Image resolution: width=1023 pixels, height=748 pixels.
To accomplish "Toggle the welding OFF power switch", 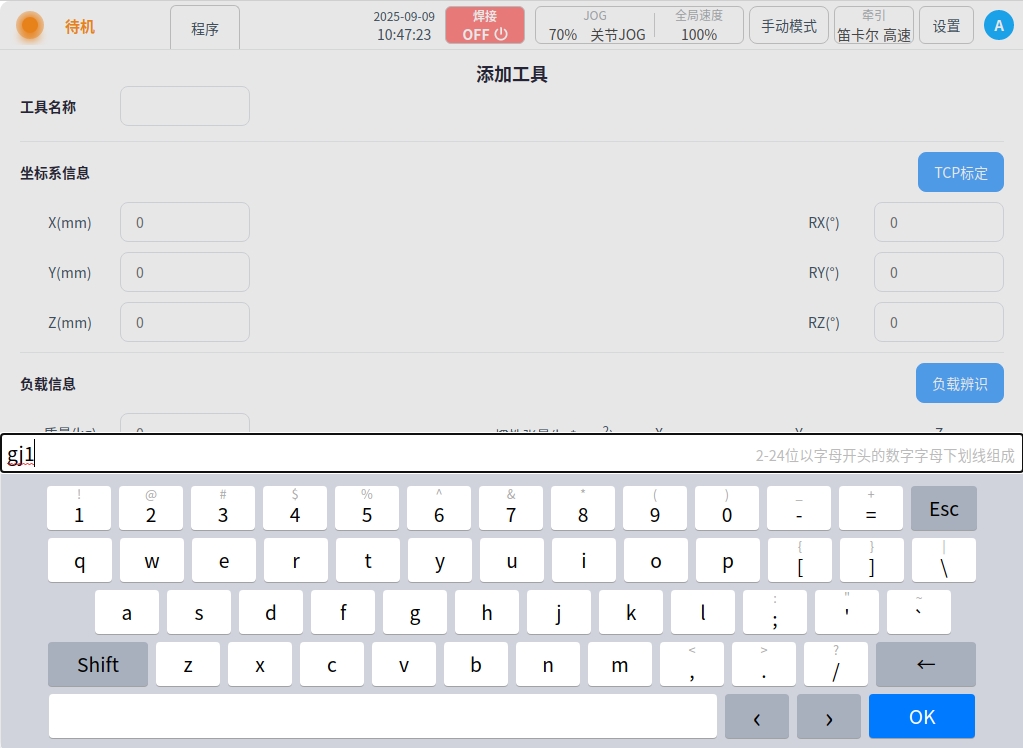I will [484, 26].
